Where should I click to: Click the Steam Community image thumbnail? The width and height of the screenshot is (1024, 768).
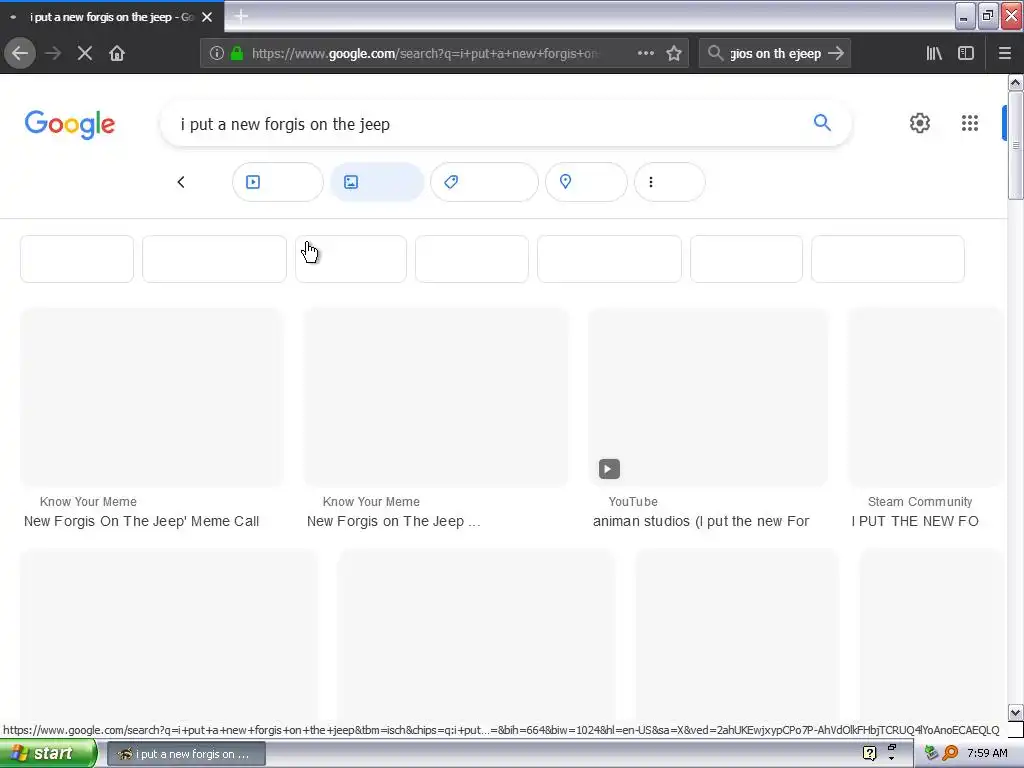coord(925,397)
